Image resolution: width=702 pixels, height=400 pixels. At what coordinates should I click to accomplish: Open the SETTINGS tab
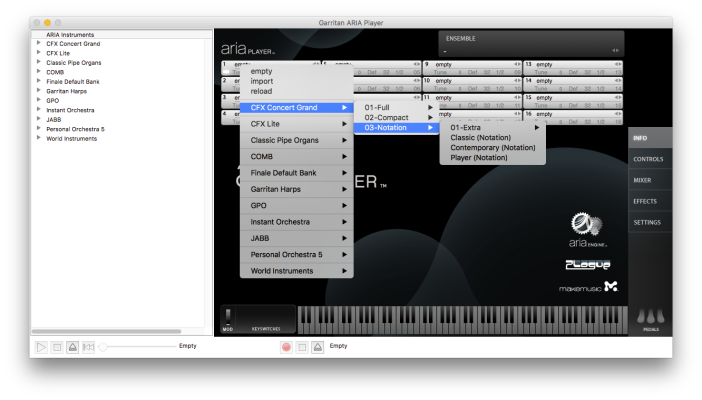[x=650, y=222]
